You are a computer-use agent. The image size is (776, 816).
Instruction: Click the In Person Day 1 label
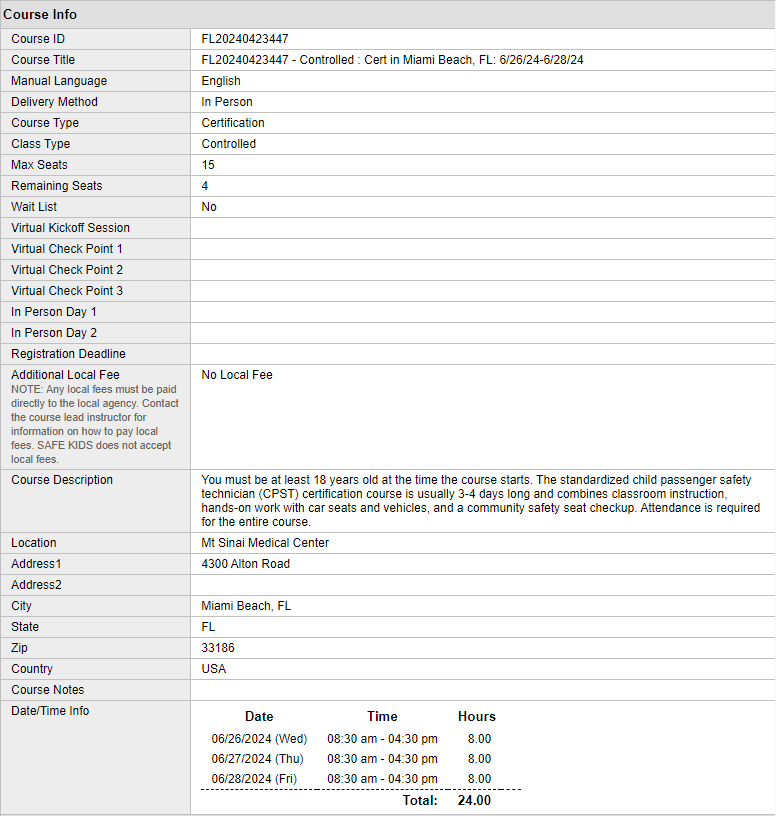pyautogui.click(x=54, y=312)
